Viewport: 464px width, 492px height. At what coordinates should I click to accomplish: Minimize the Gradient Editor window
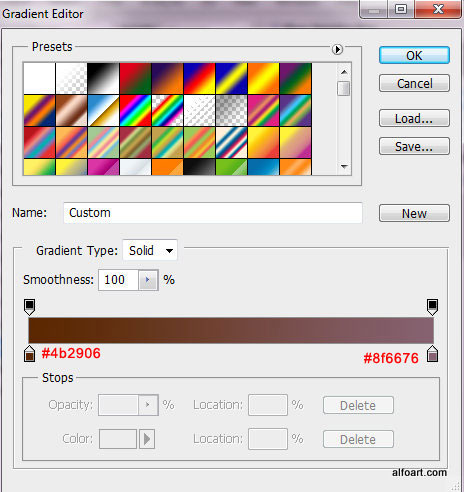coord(374,9)
